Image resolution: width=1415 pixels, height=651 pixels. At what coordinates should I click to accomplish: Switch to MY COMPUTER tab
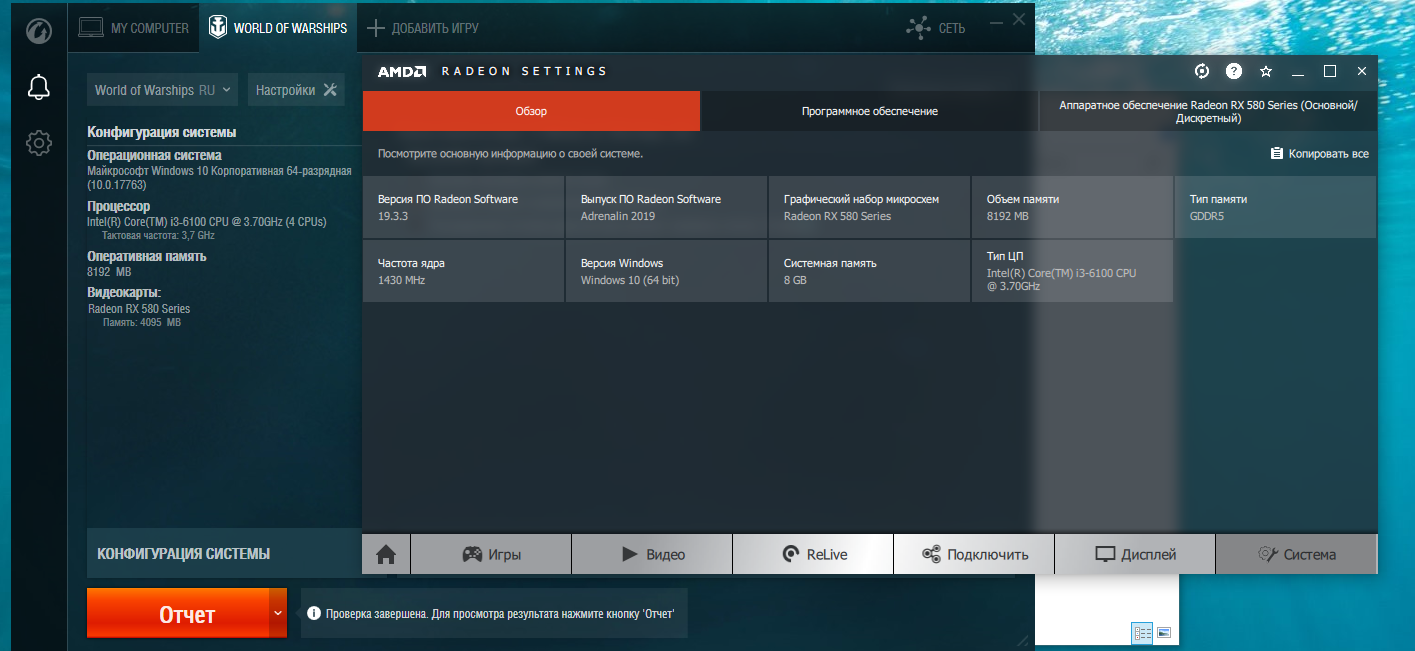(x=133, y=28)
